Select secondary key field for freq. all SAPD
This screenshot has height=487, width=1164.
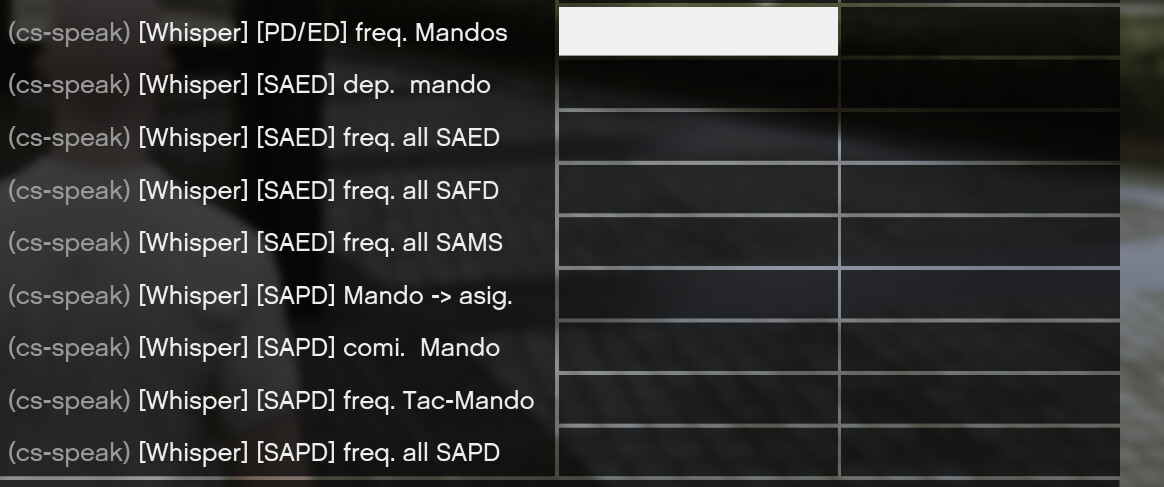[980, 452]
